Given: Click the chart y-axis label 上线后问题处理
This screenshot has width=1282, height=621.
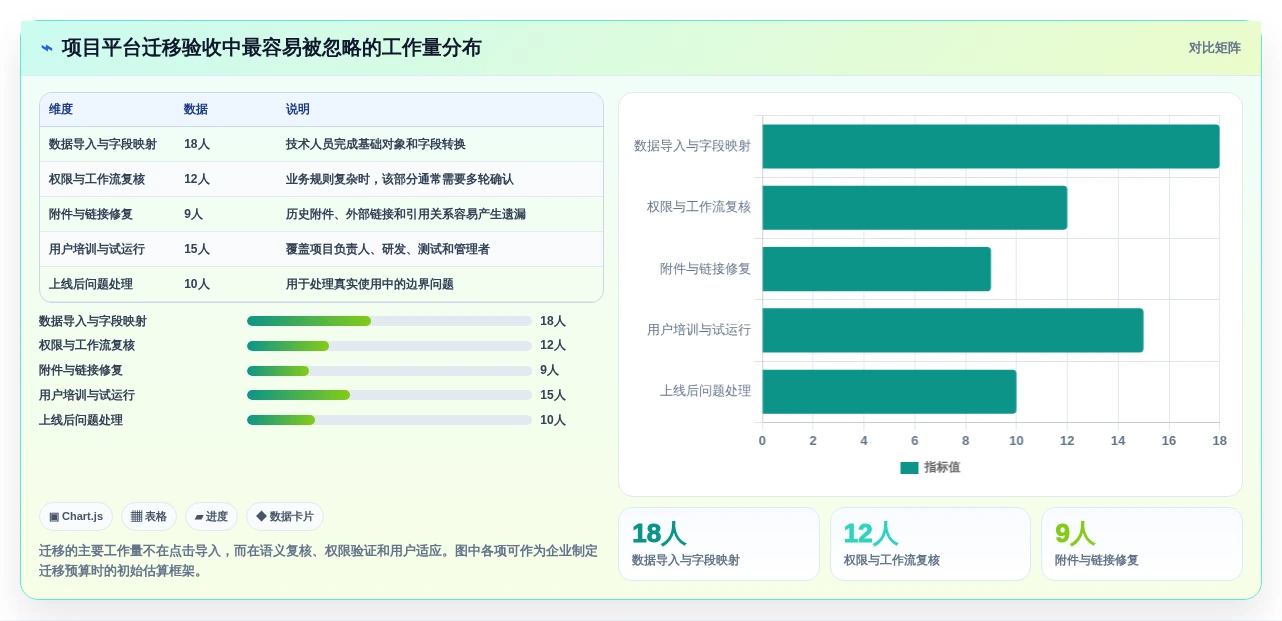Looking at the screenshot, I should tap(705, 391).
